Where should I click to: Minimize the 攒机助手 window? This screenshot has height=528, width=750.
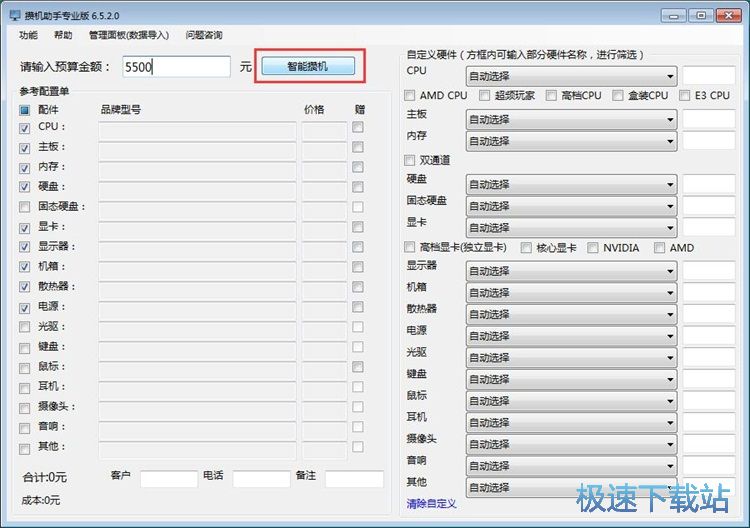(x=673, y=16)
